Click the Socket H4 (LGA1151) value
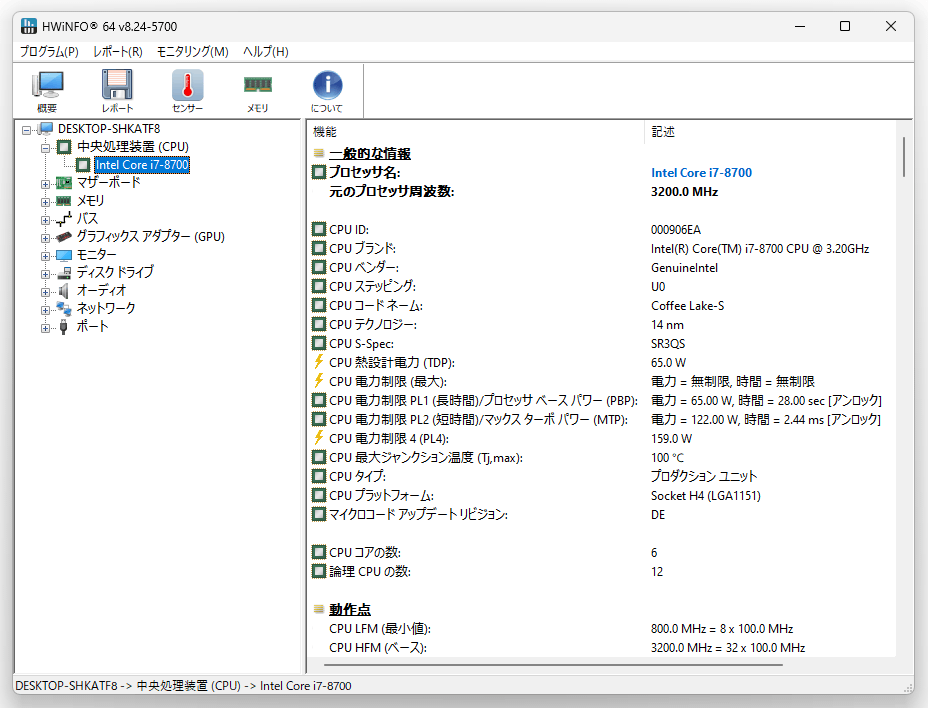928x708 pixels. tap(705, 495)
